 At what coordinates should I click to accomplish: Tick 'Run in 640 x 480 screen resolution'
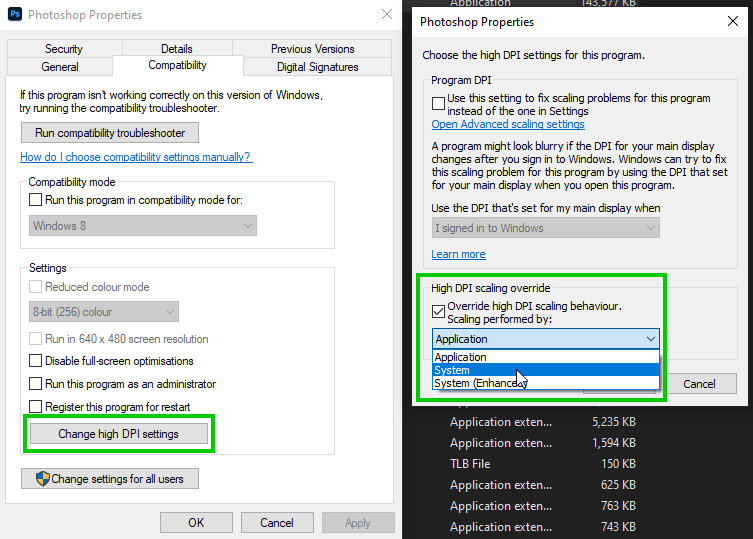click(x=36, y=339)
